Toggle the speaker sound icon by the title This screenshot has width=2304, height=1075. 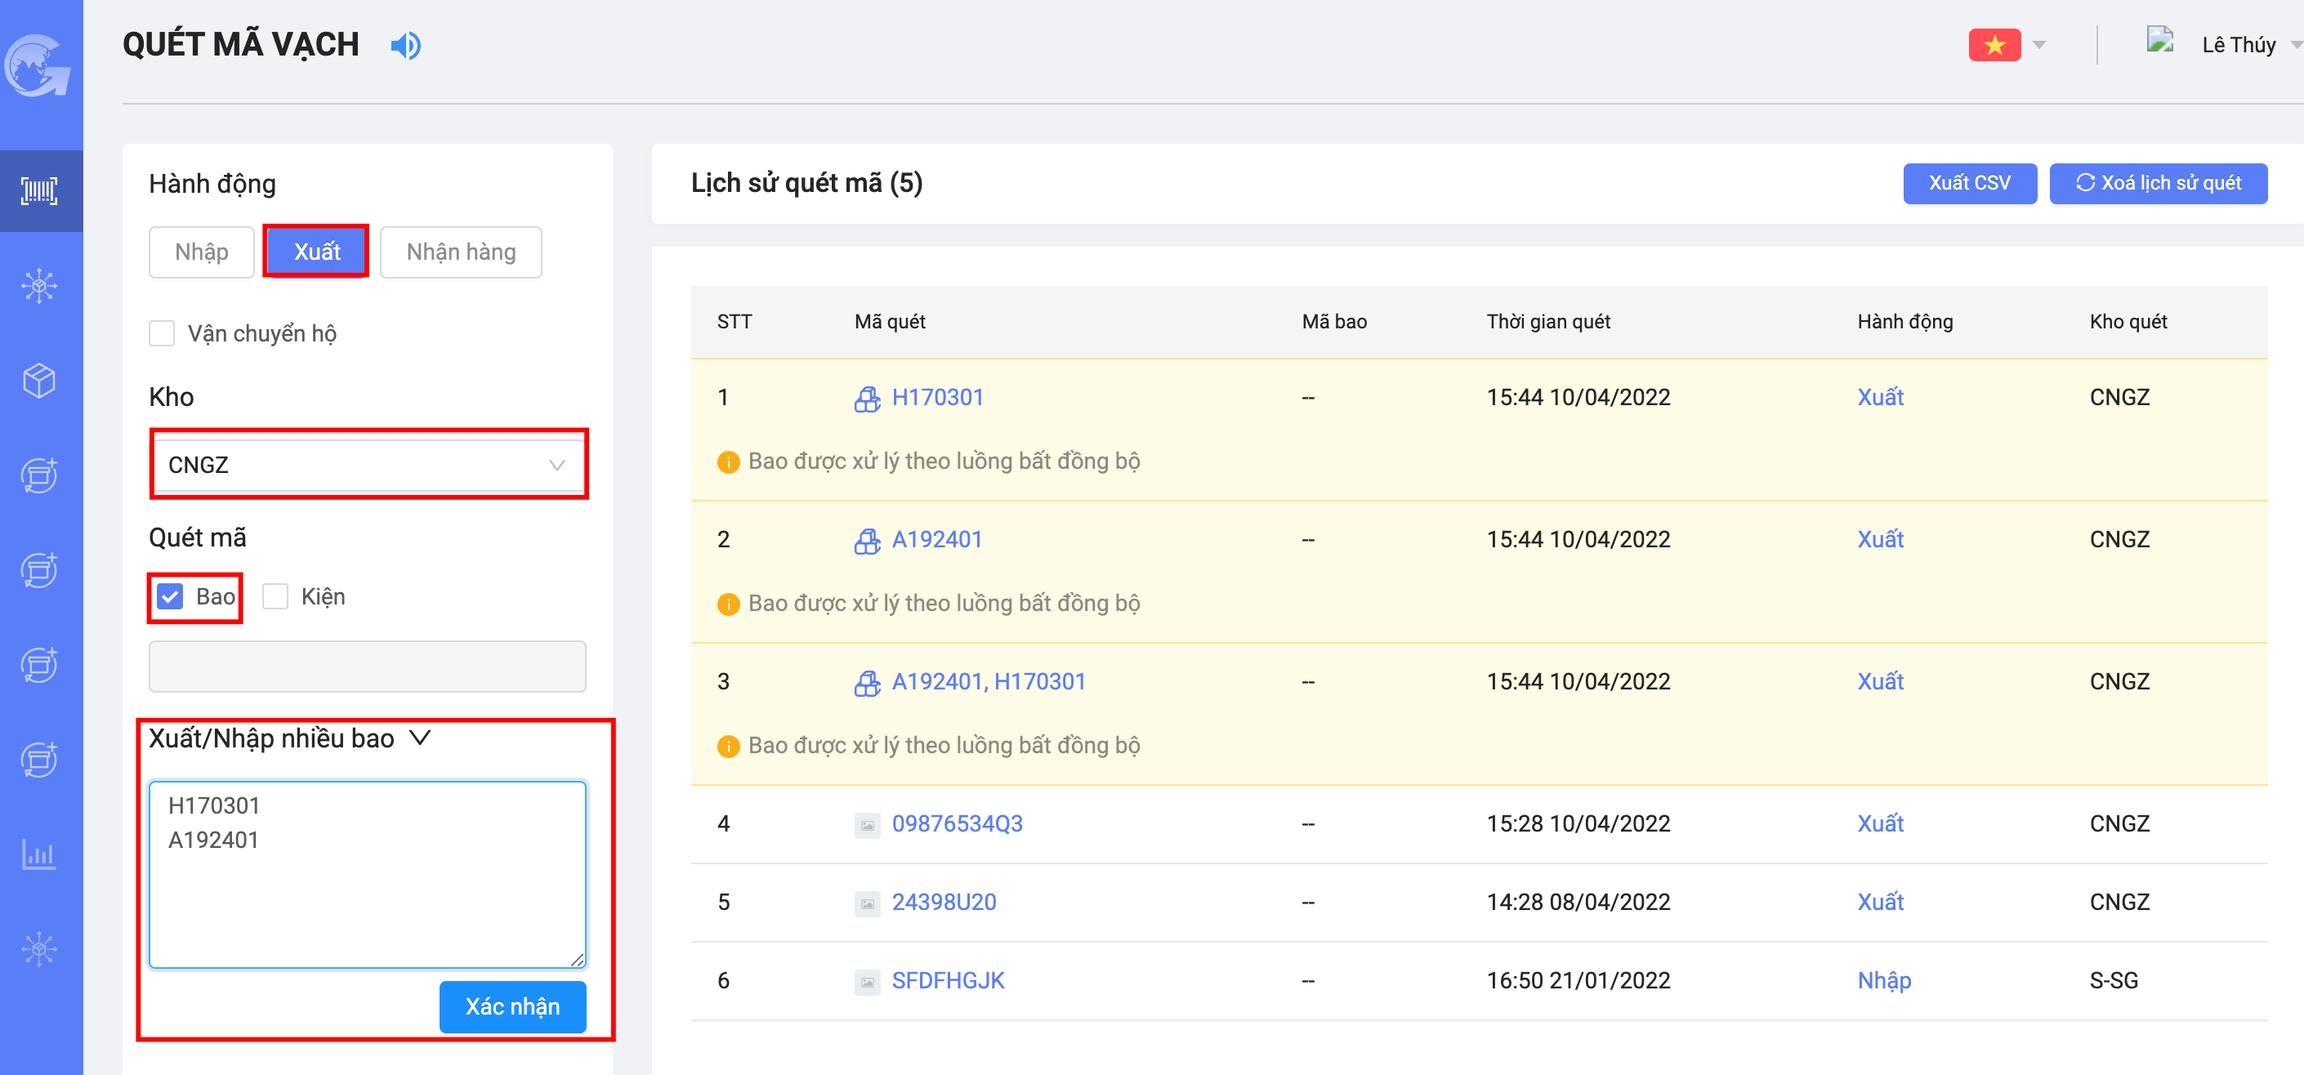click(406, 45)
